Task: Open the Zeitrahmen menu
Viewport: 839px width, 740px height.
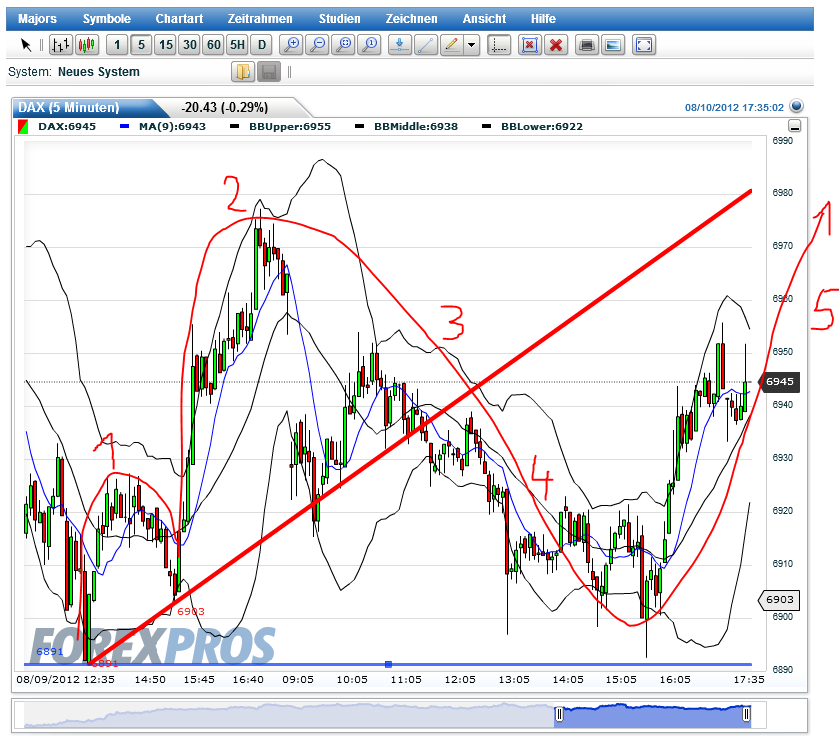Action: pyautogui.click(x=260, y=19)
